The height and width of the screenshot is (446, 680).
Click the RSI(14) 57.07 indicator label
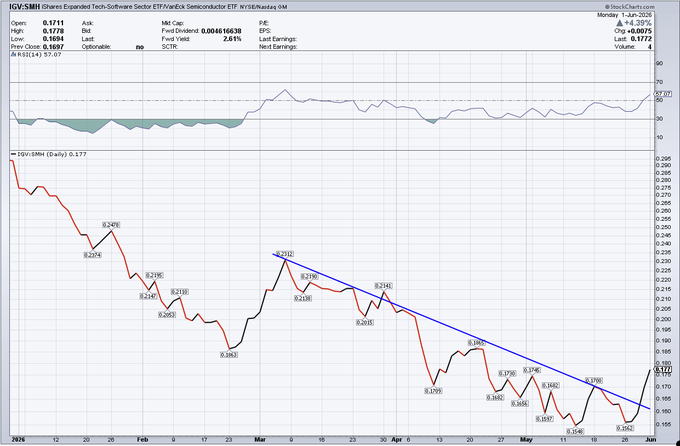point(39,54)
